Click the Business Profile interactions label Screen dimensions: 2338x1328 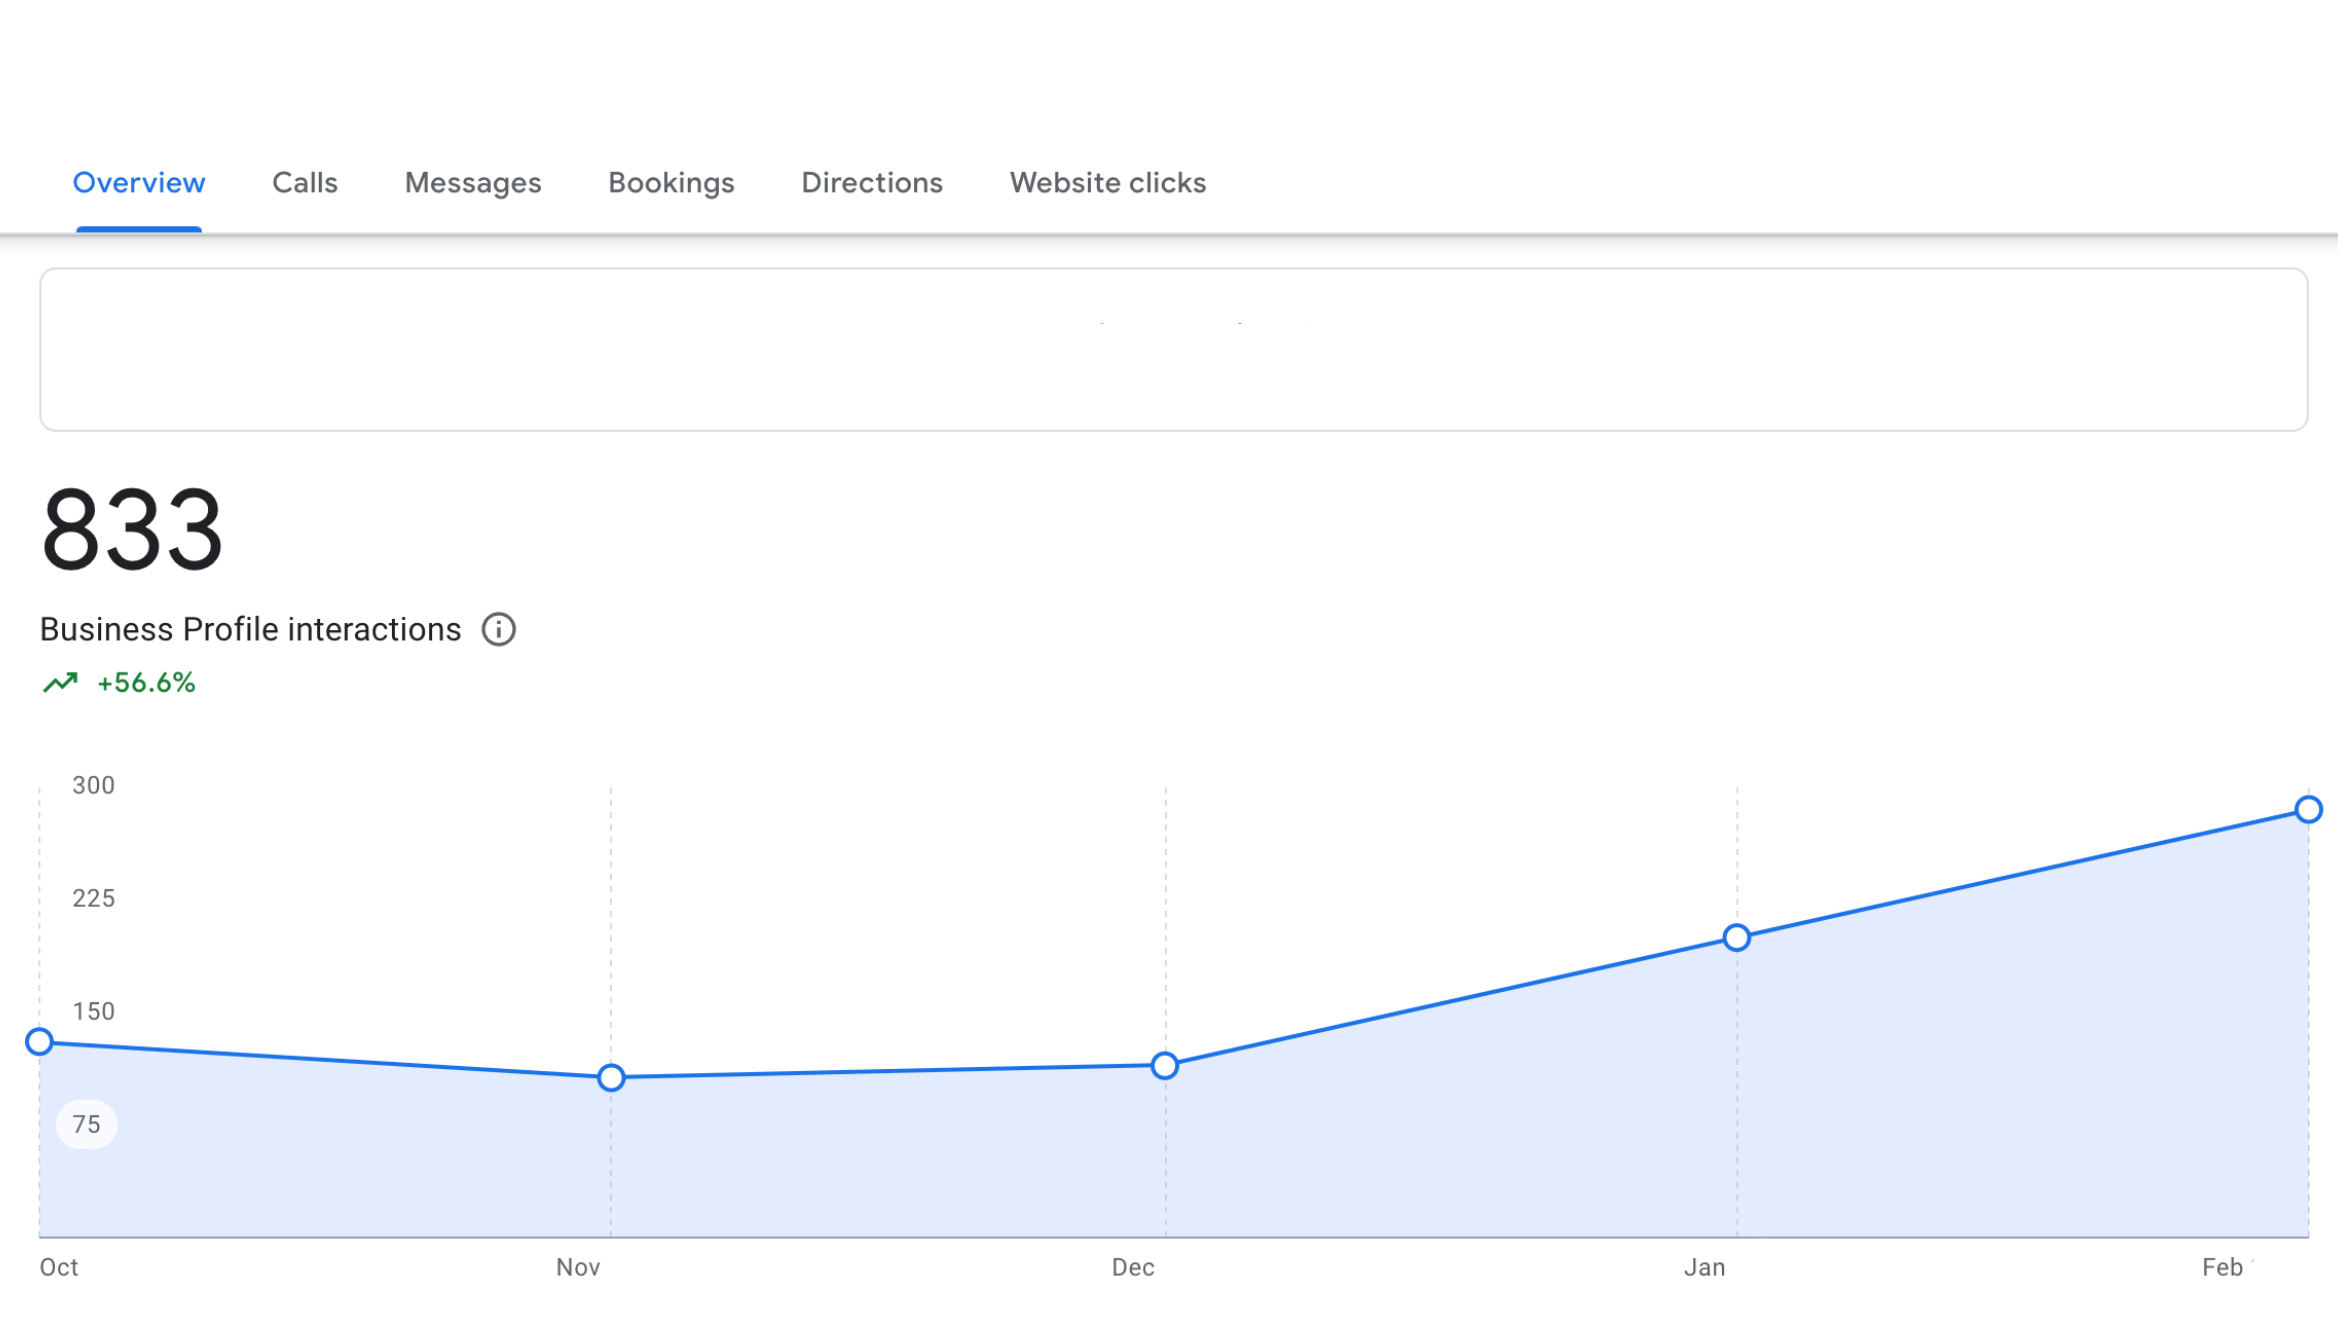(250, 630)
